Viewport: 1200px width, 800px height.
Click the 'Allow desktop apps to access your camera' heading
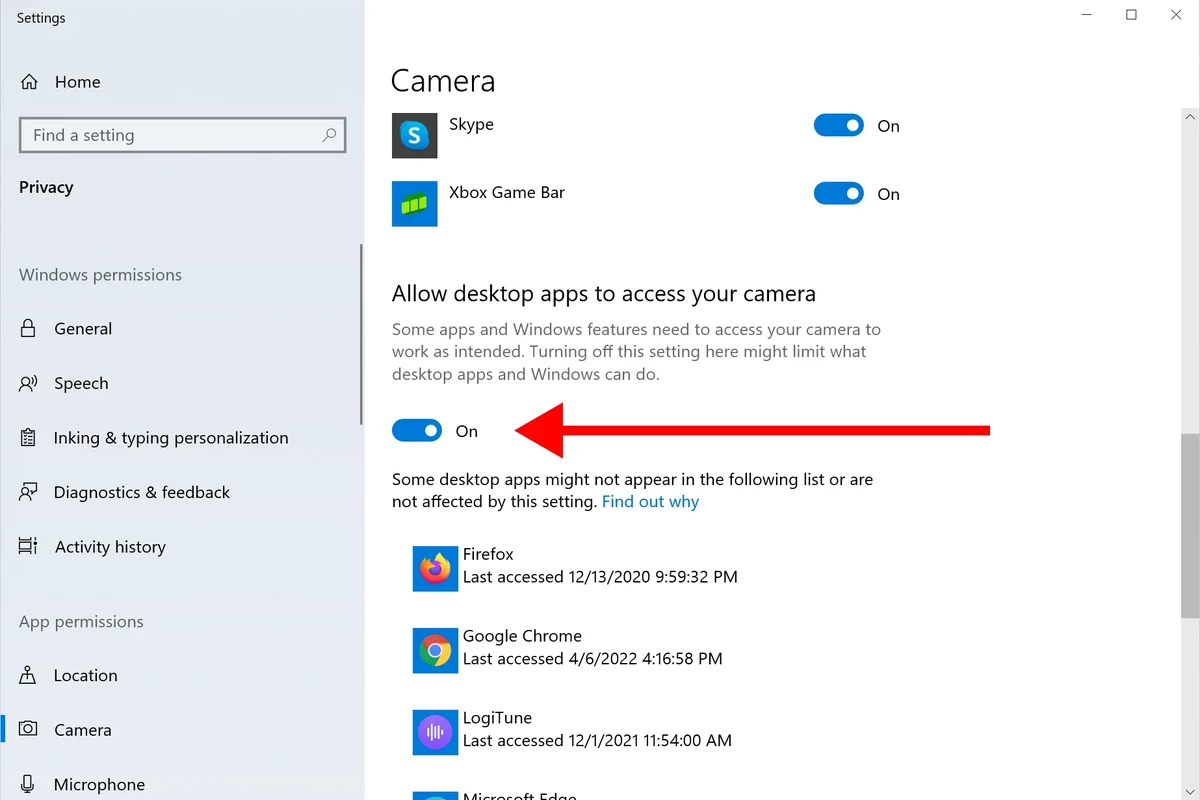click(x=604, y=294)
